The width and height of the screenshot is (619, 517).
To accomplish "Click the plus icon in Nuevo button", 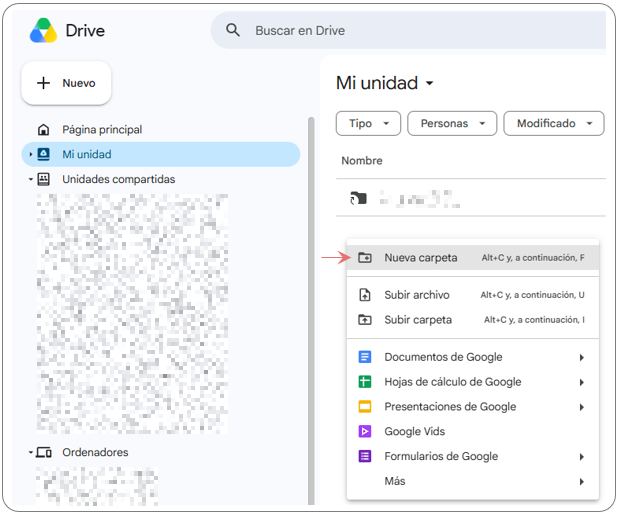I will [x=43, y=83].
